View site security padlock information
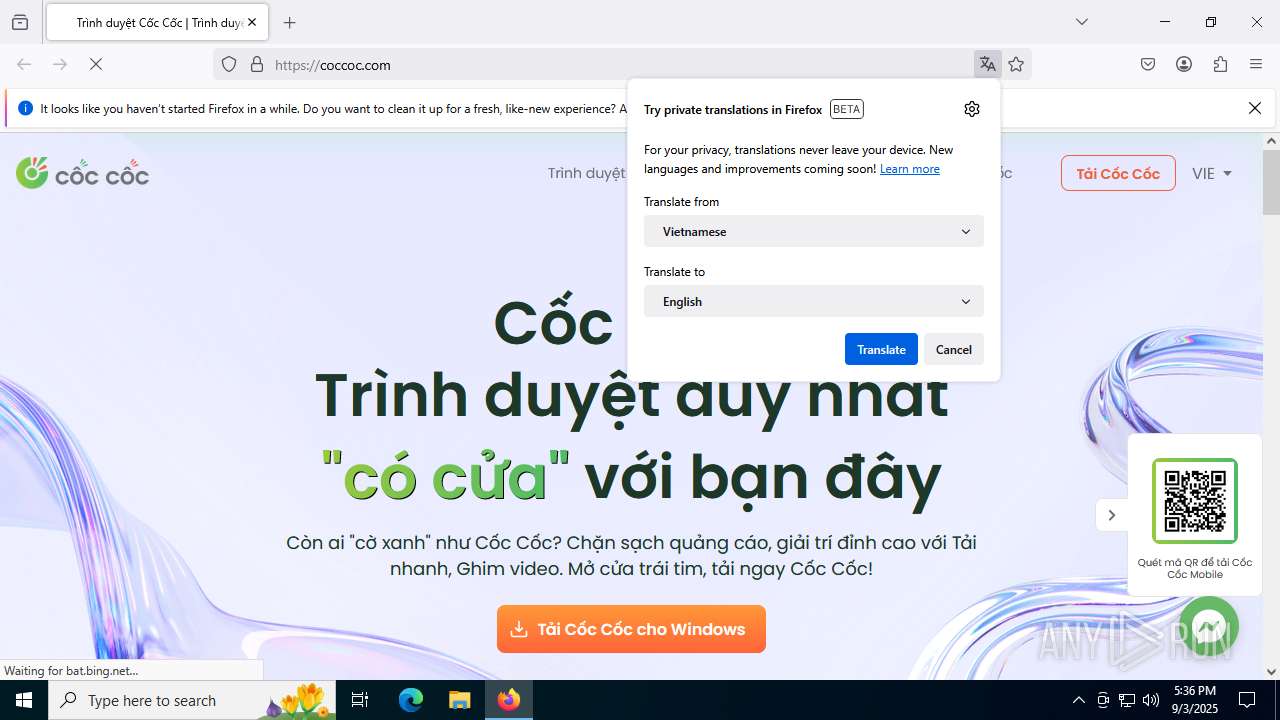 [257, 64]
